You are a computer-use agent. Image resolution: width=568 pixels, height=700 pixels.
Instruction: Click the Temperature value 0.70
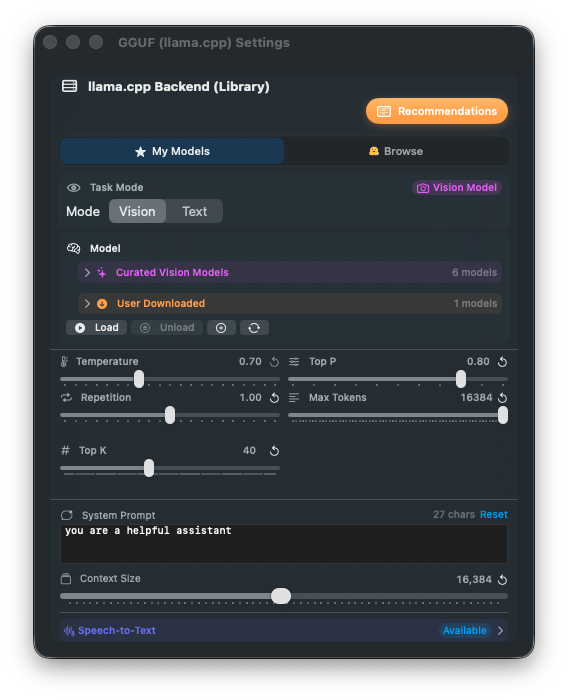250,362
